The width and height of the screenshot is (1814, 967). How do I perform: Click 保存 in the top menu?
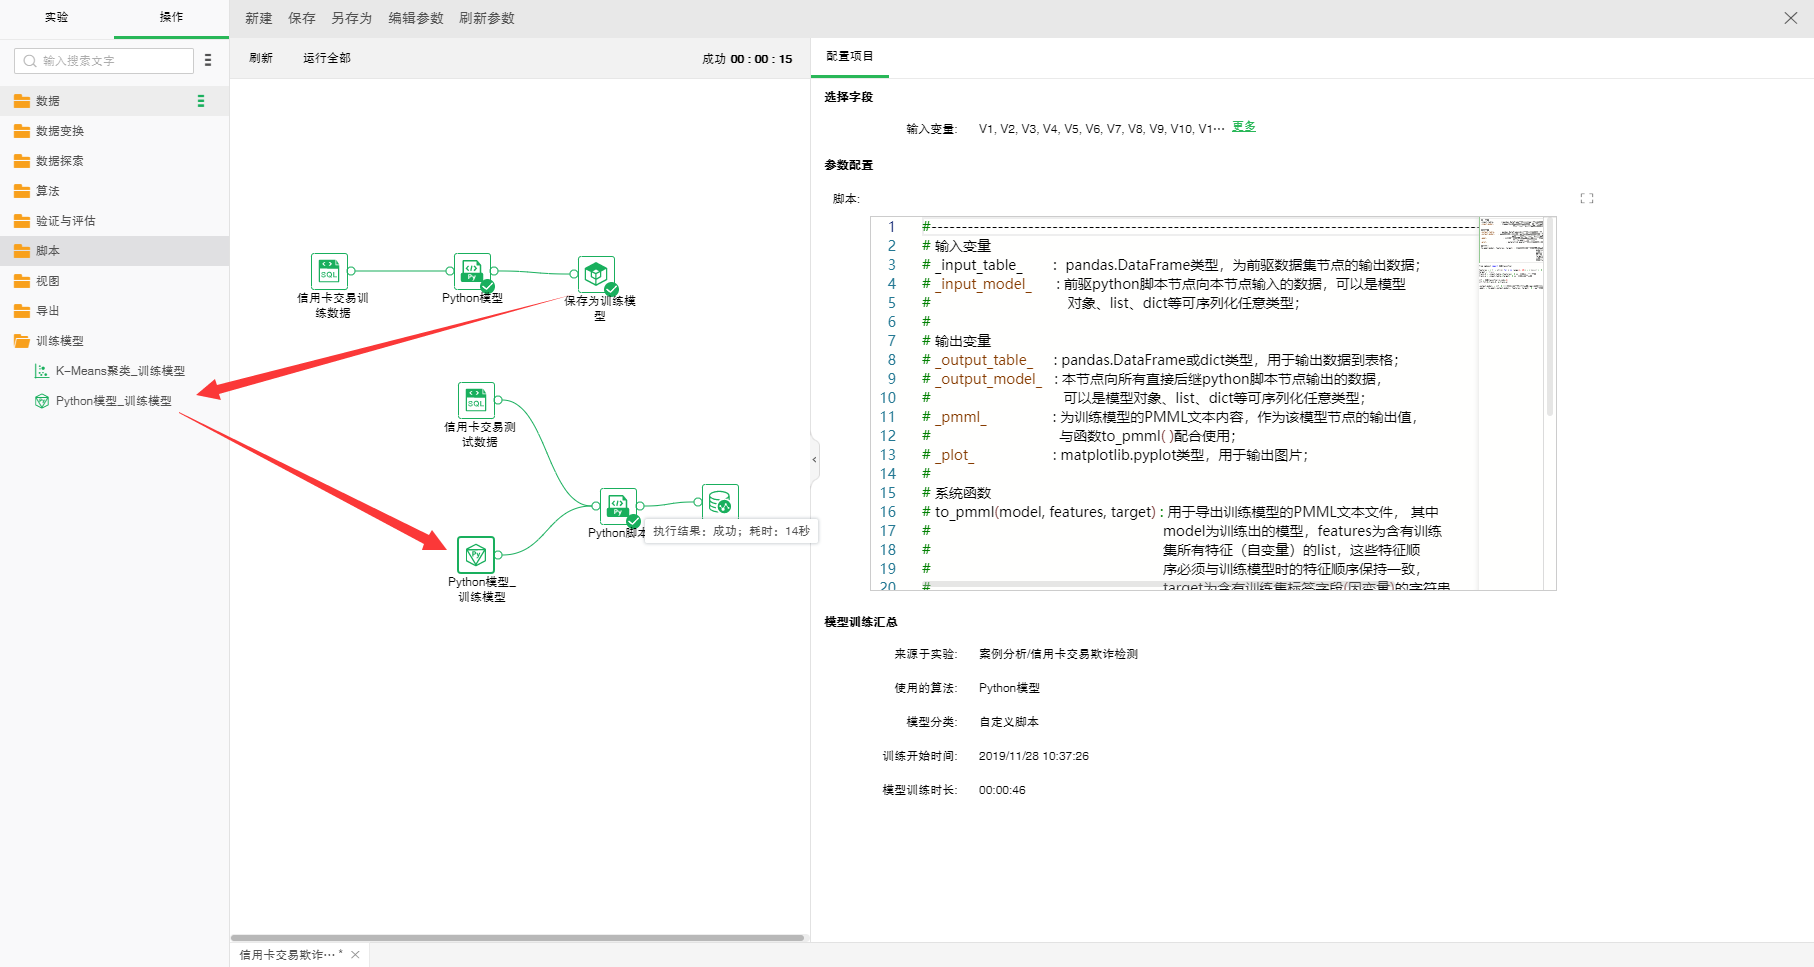[x=302, y=18]
